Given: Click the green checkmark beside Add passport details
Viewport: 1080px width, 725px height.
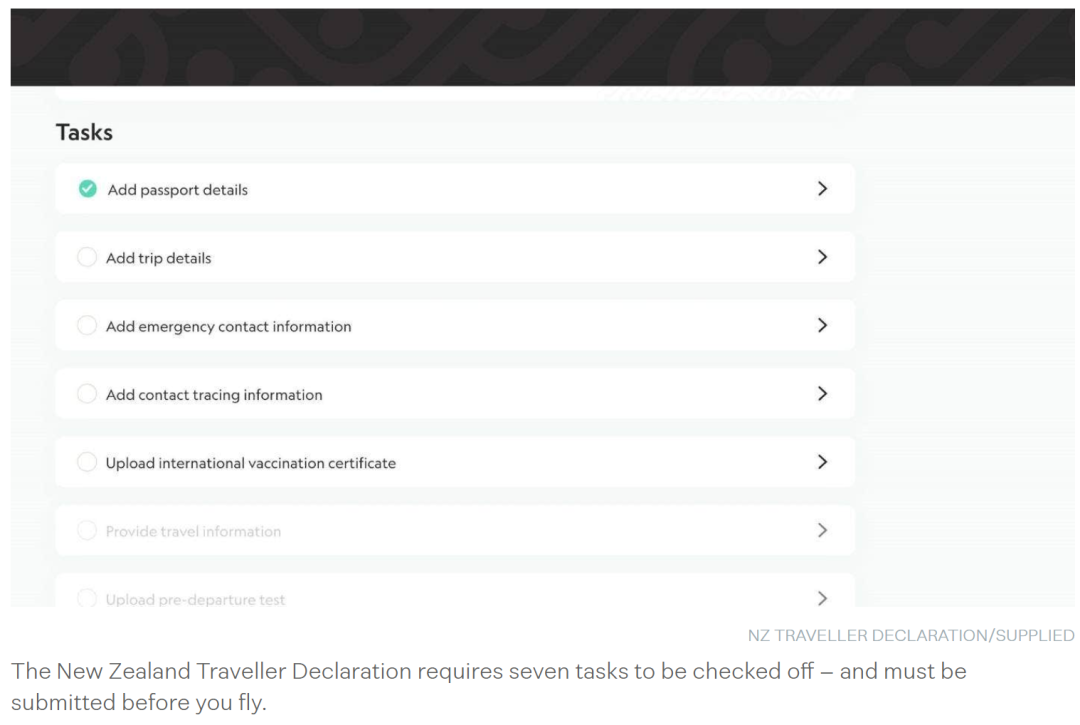Looking at the screenshot, I should pyautogui.click(x=87, y=189).
